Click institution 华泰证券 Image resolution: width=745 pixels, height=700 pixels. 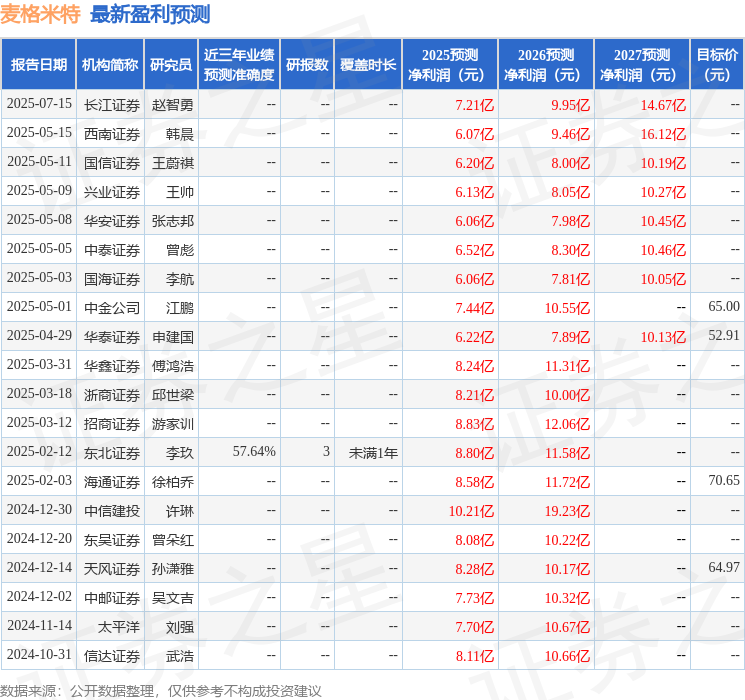112,337
